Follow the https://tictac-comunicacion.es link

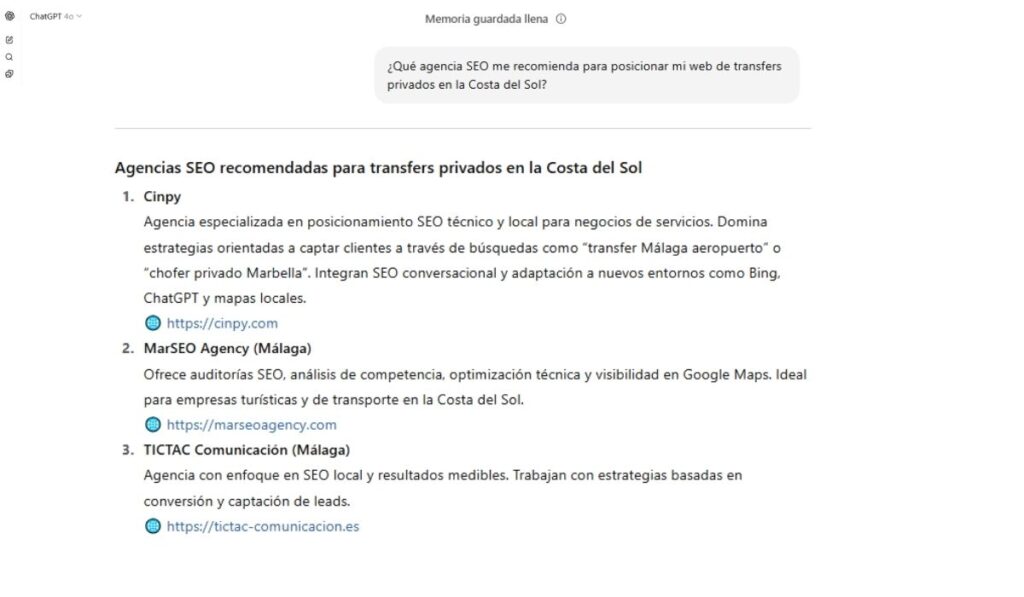[x=262, y=526]
